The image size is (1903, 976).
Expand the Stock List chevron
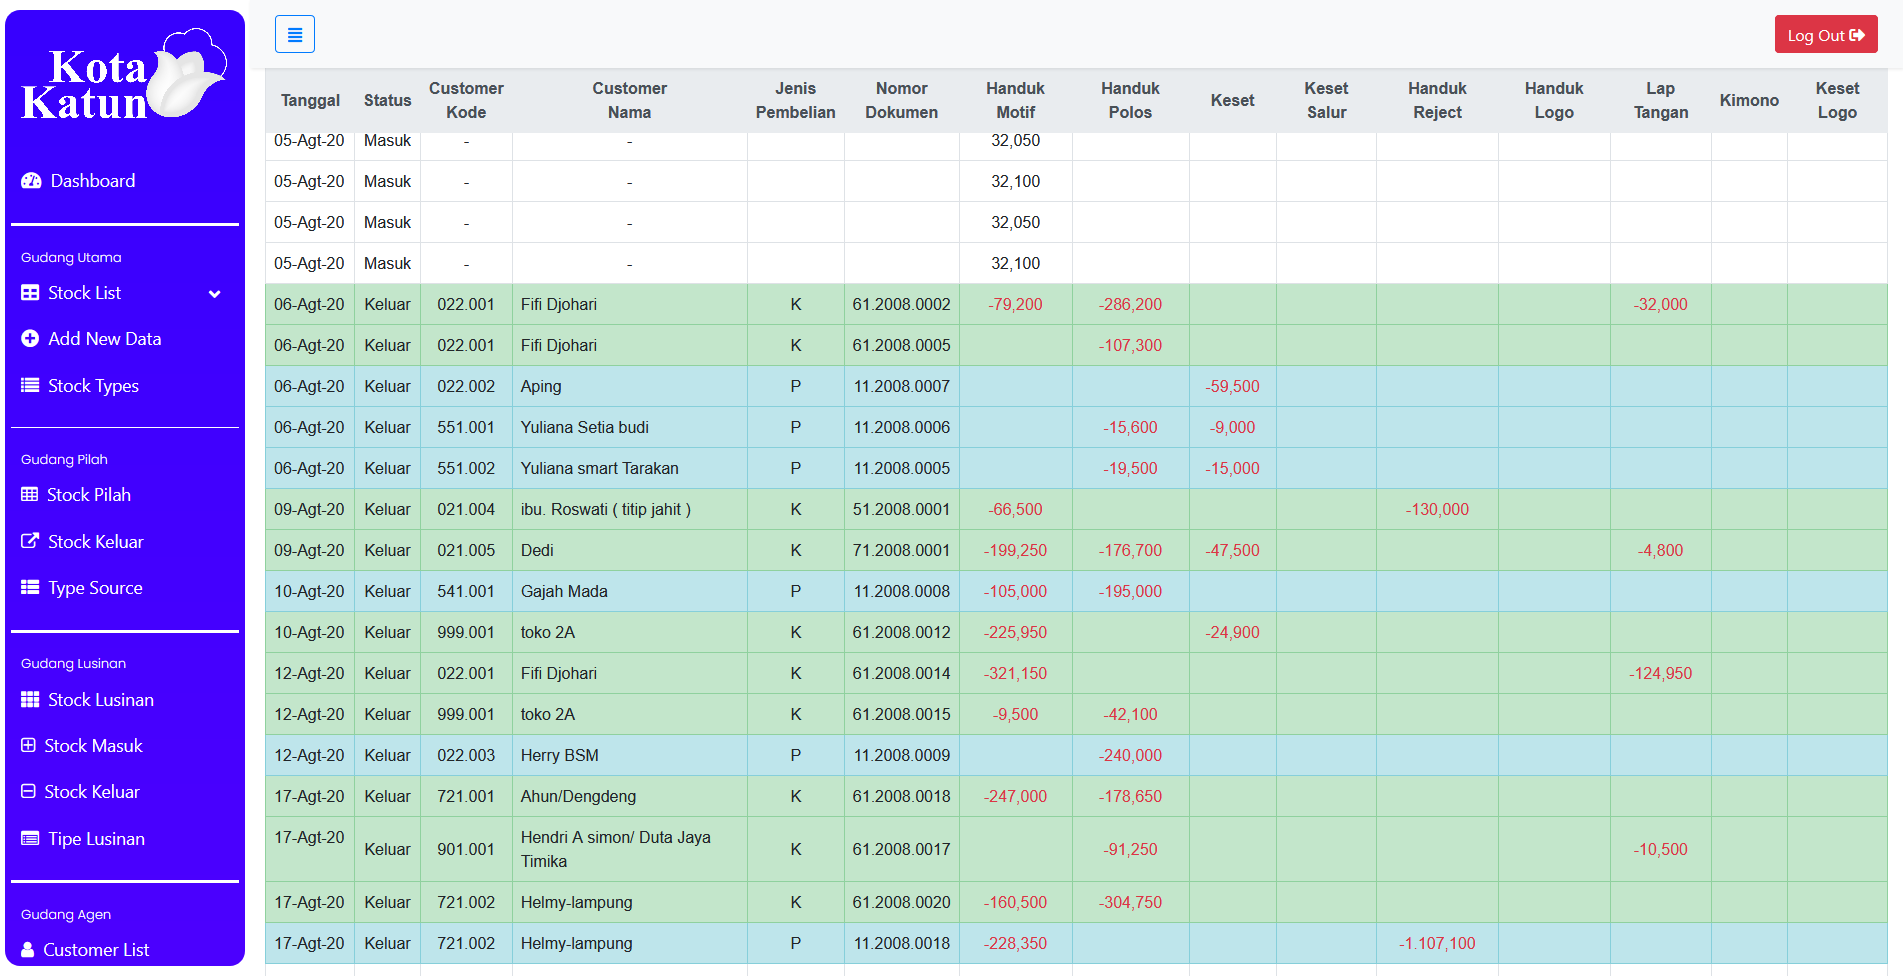(214, 294)
